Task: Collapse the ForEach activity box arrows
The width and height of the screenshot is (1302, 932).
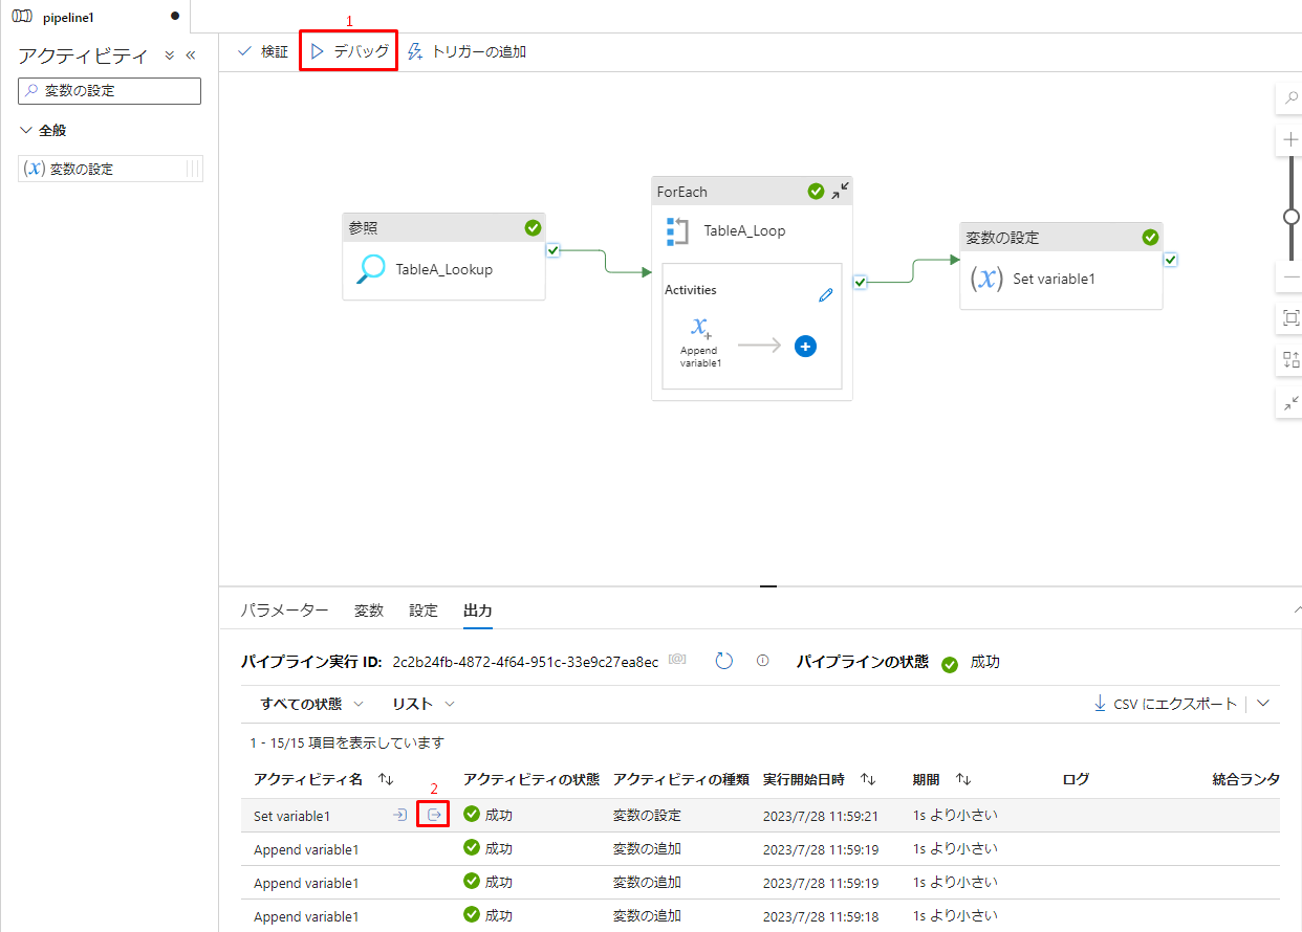Action: 840,190
